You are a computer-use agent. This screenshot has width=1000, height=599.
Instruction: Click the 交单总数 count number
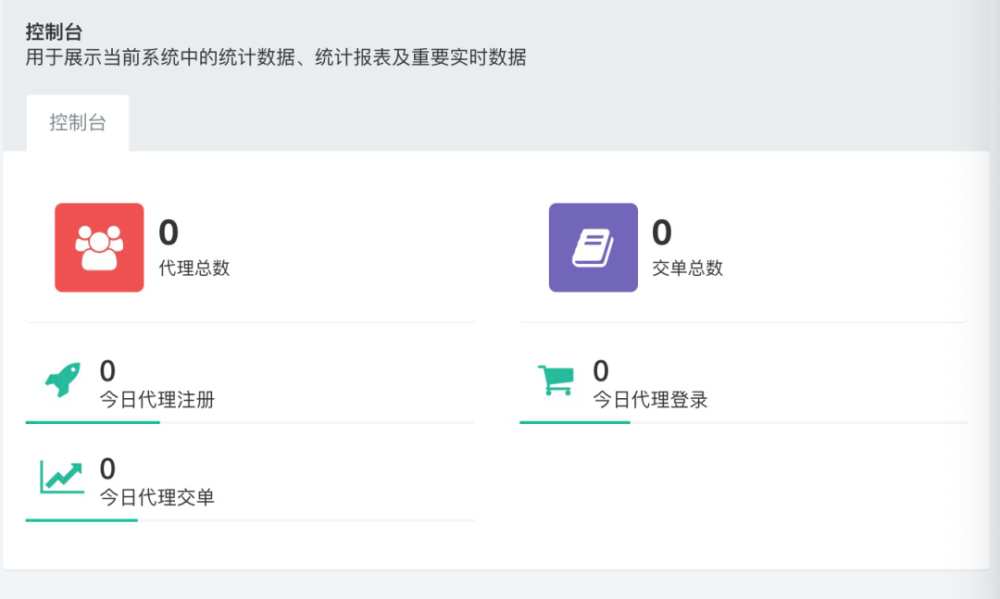click(x=662, y=233)
